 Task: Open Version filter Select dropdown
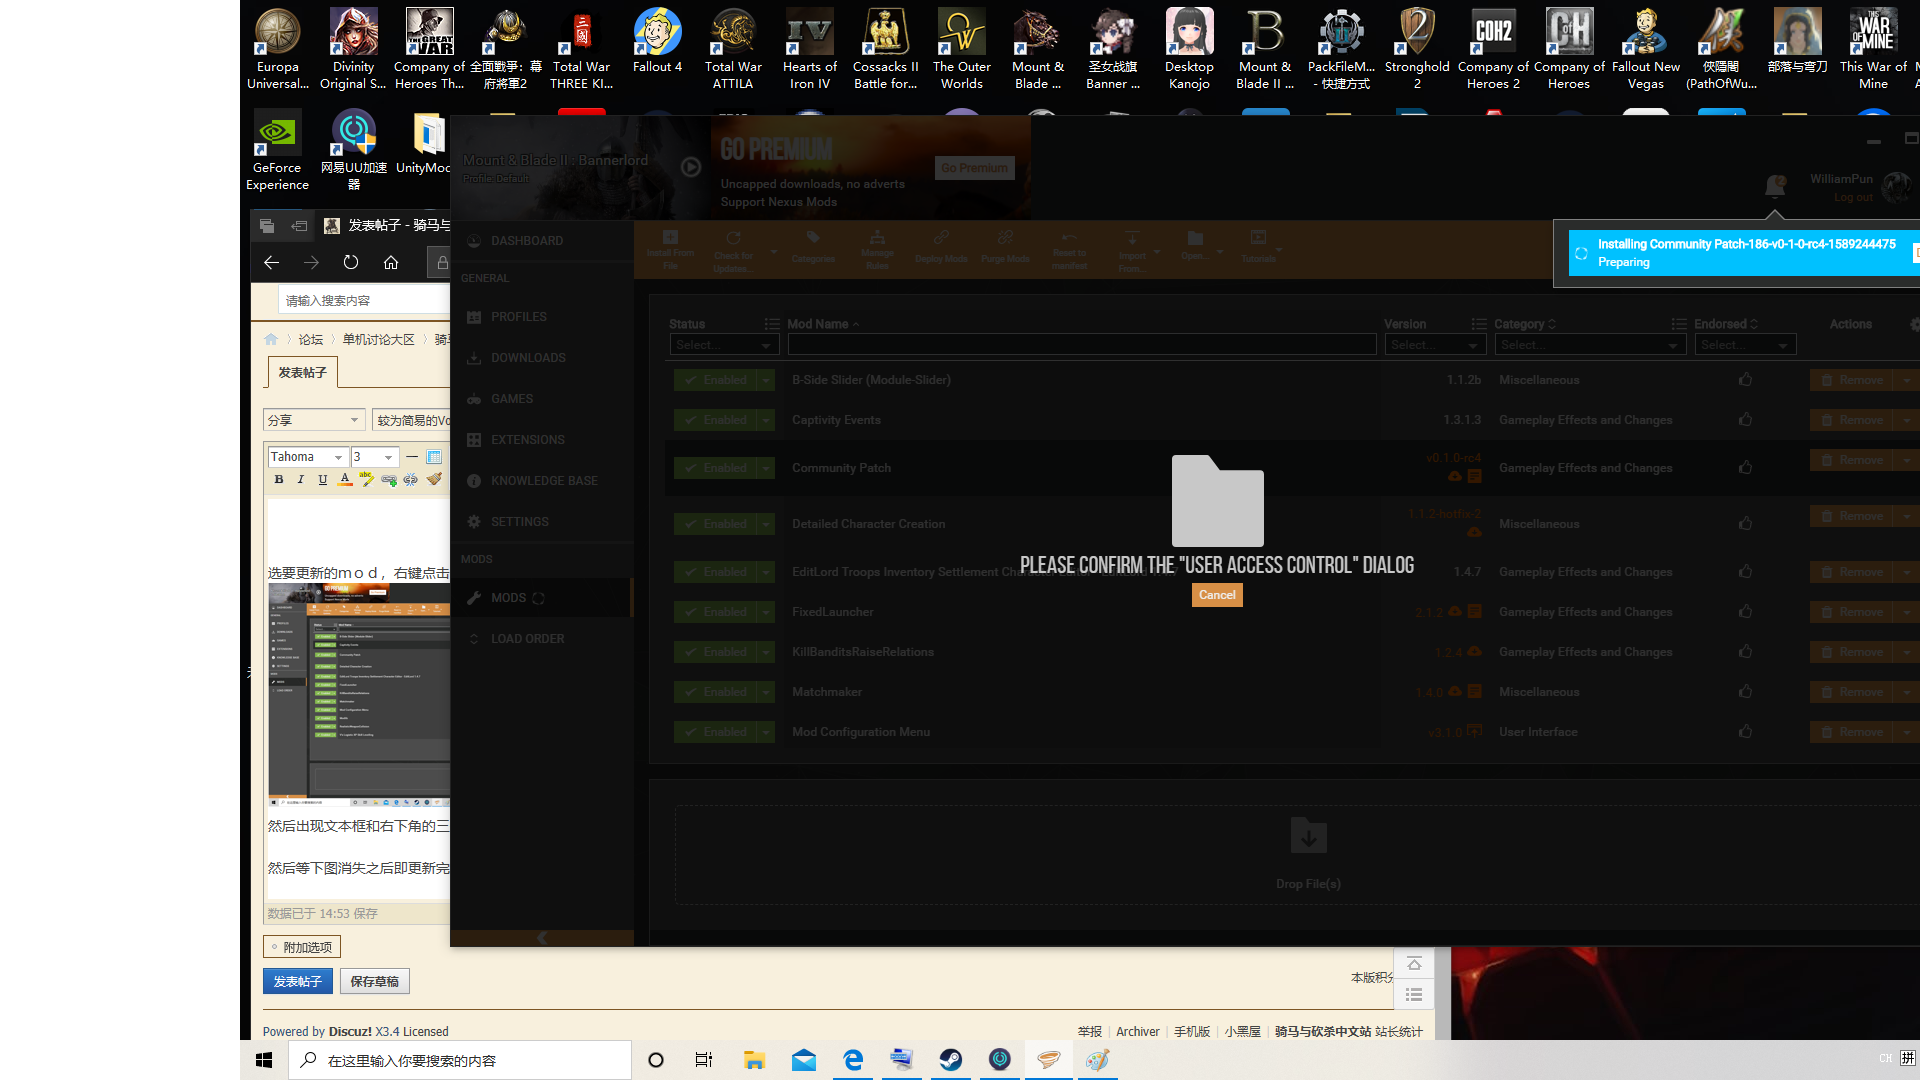pos(1435,345)
